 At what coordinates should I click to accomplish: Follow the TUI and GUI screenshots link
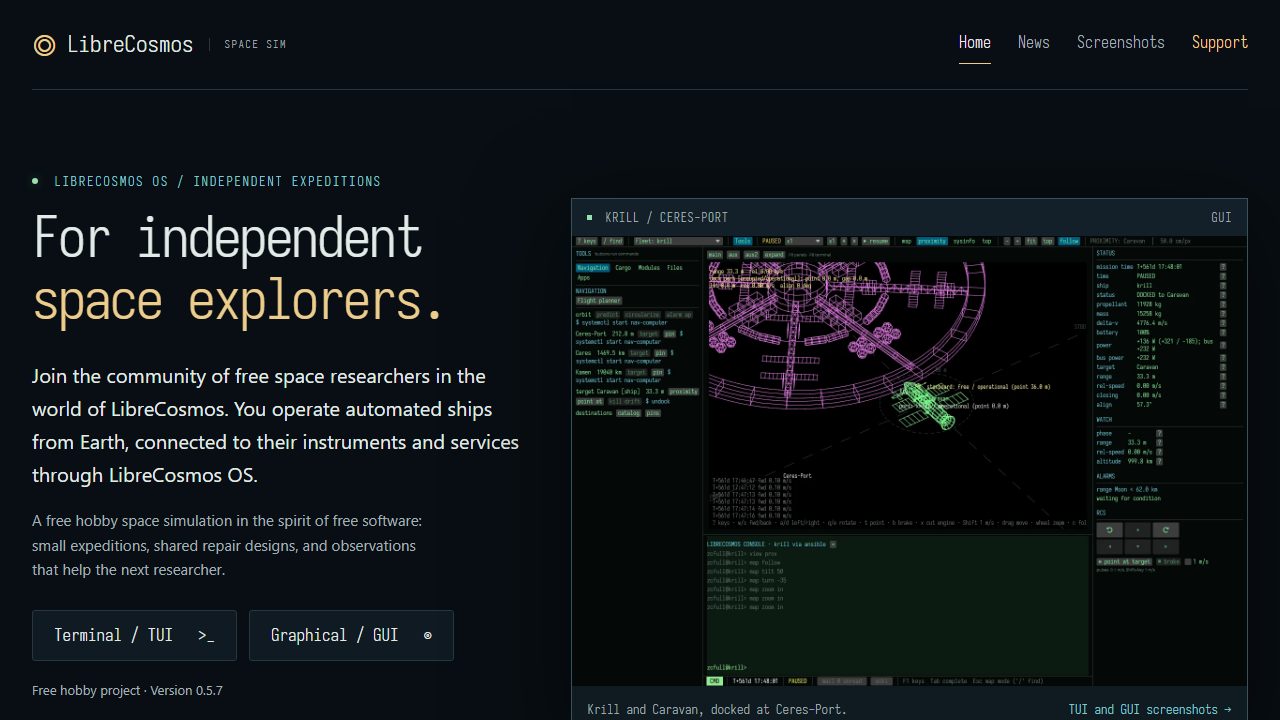pyautogui.click(x=1150, y=709)
